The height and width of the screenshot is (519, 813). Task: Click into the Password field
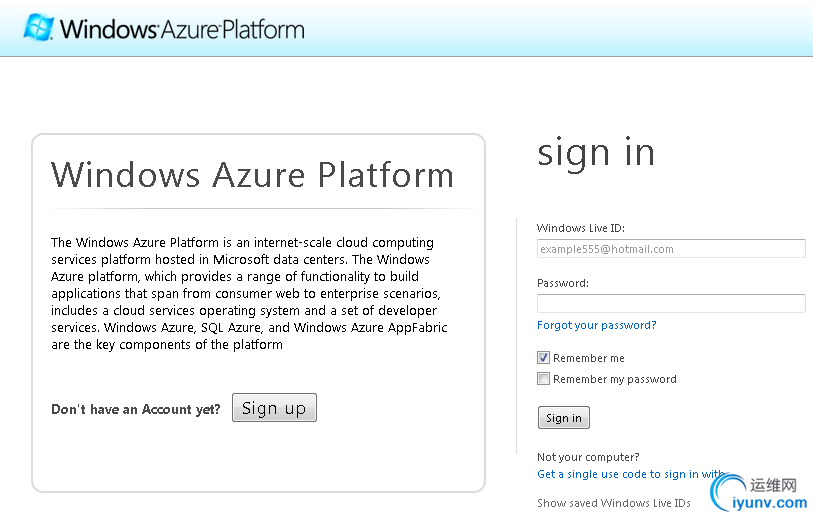pos(670,303)
